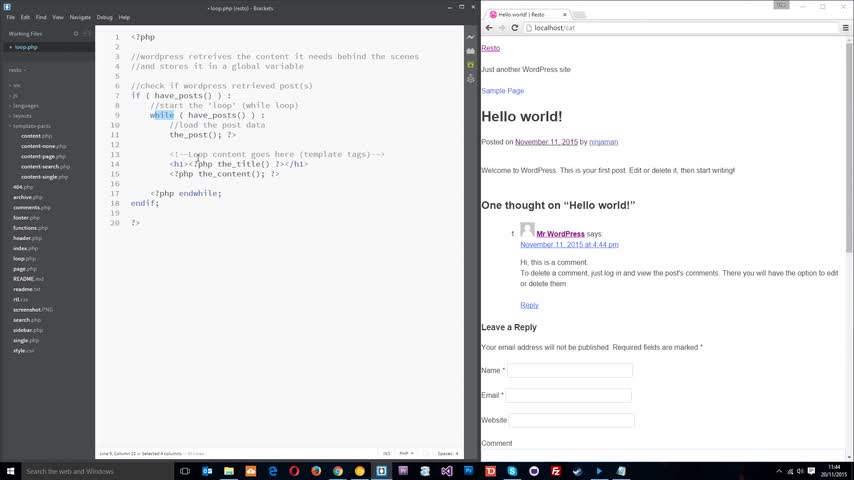Launch Firefox from the taskbar

(x=316, y=471)
